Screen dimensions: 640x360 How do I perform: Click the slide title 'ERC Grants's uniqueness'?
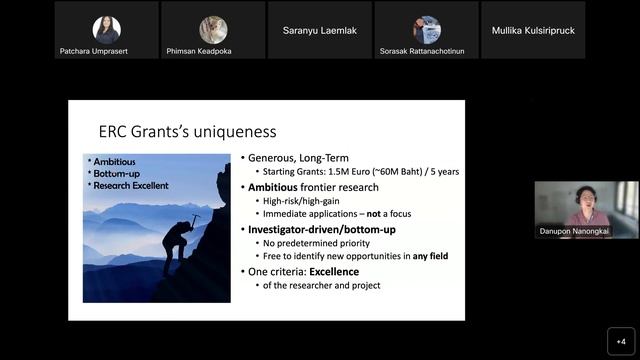tap(187, 132)
